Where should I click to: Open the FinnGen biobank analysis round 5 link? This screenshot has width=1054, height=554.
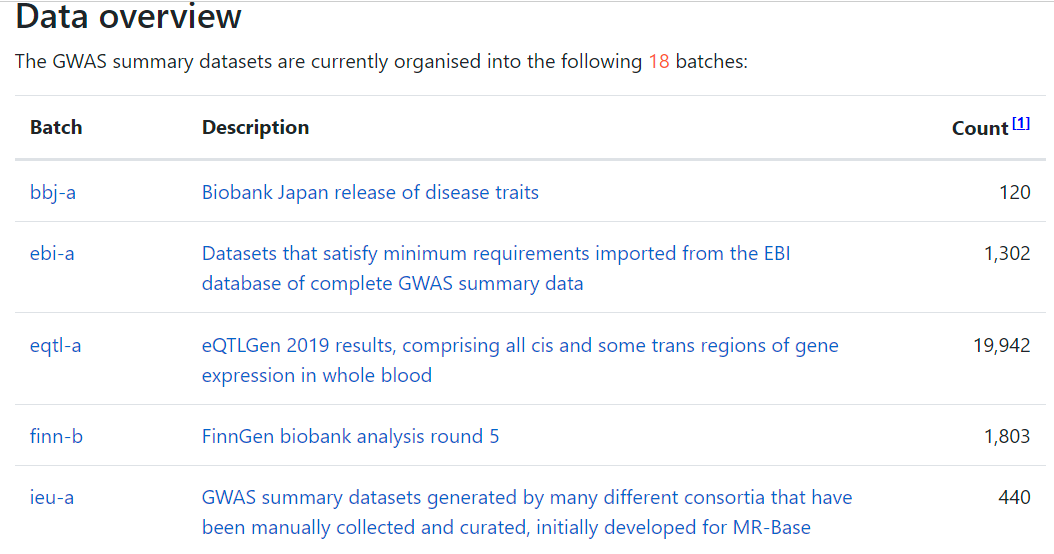(x=350, y=436)
